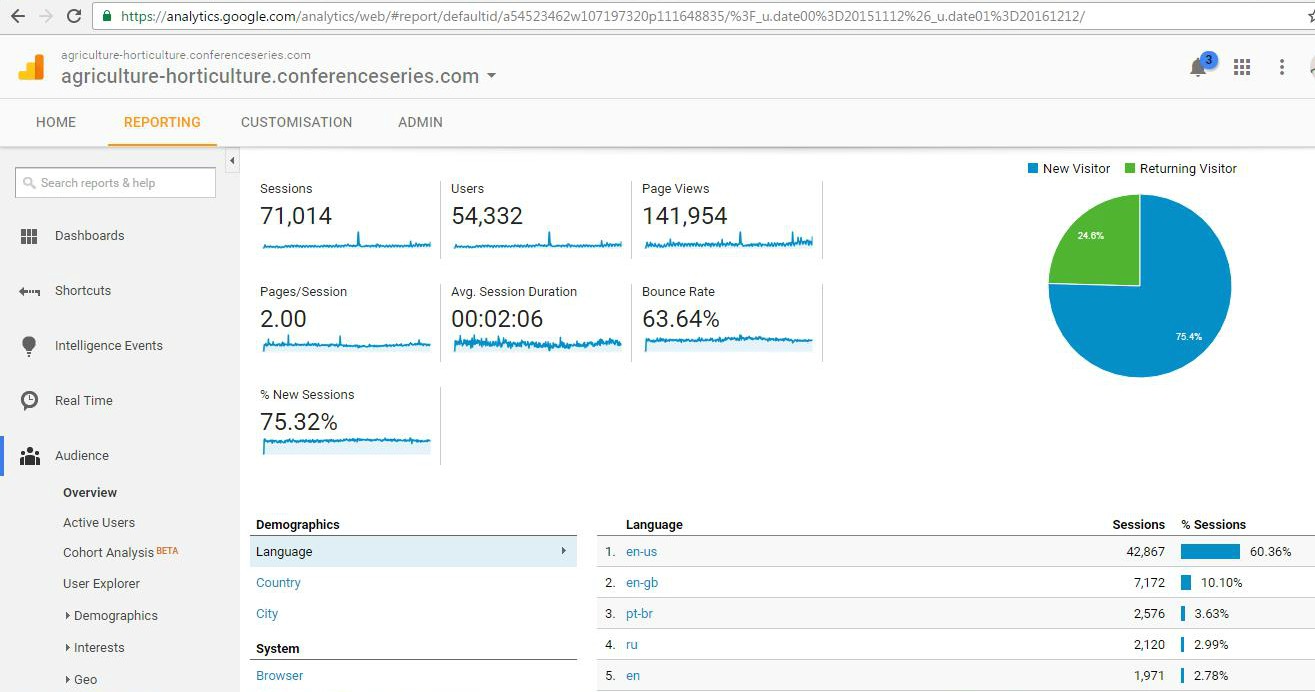
Task: Open Active Users report
Action: point(99,523)
